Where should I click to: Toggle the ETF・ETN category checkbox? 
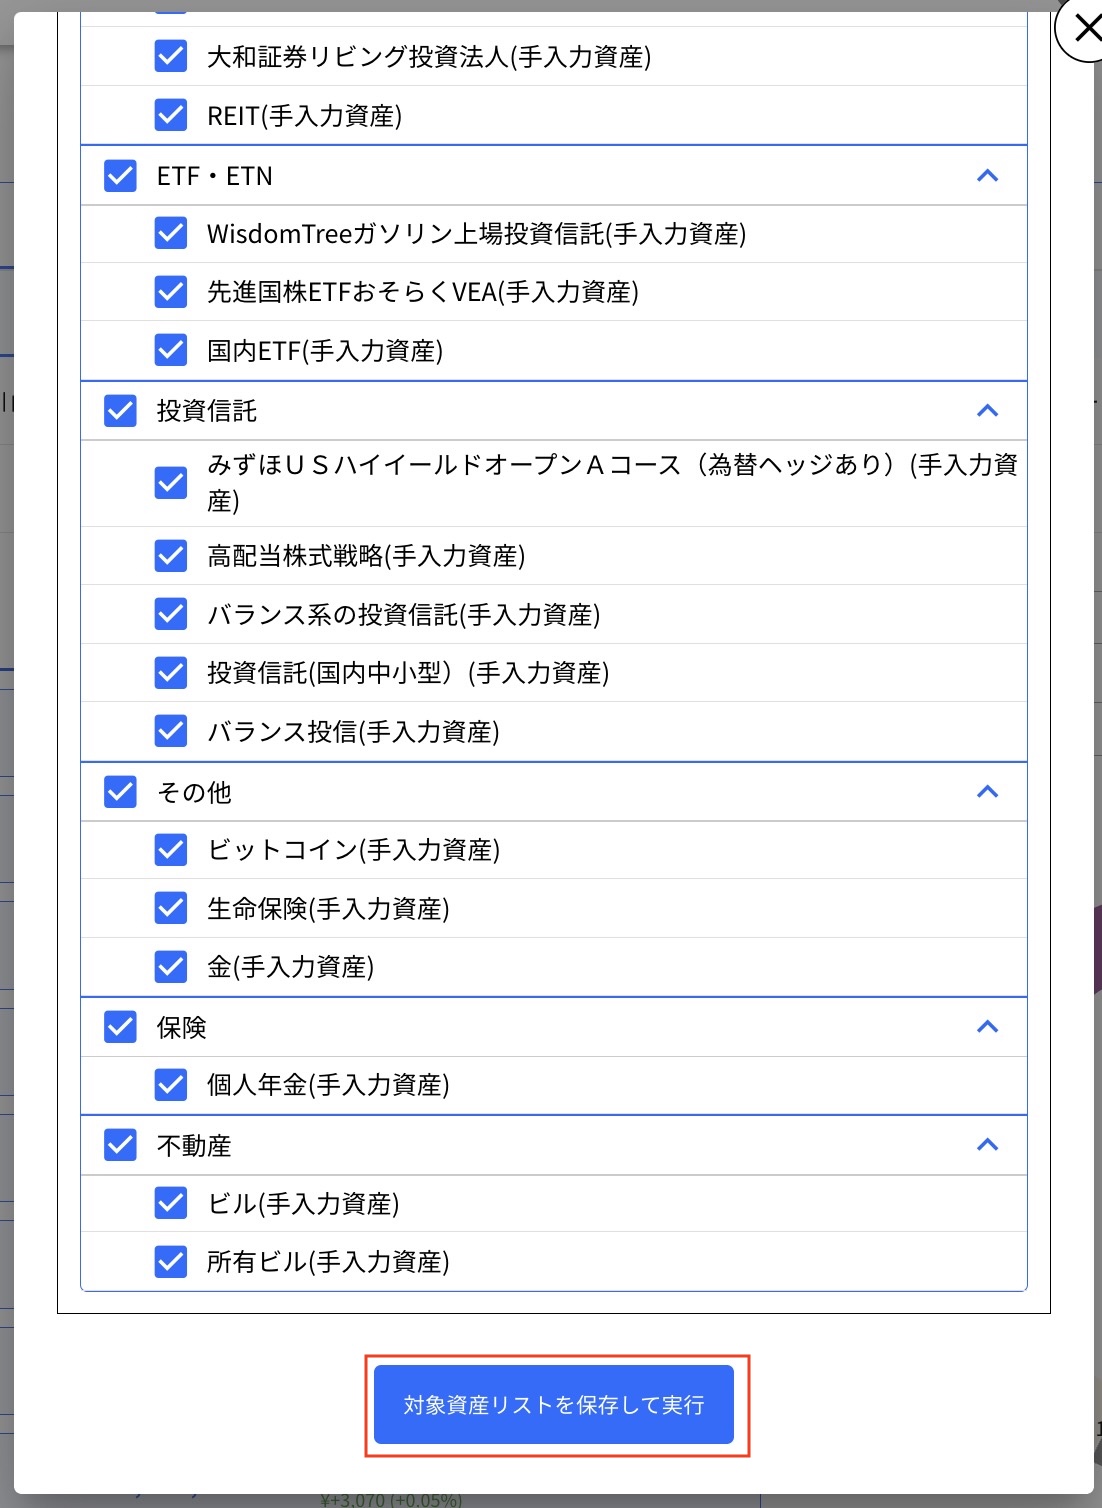(119, 175)
